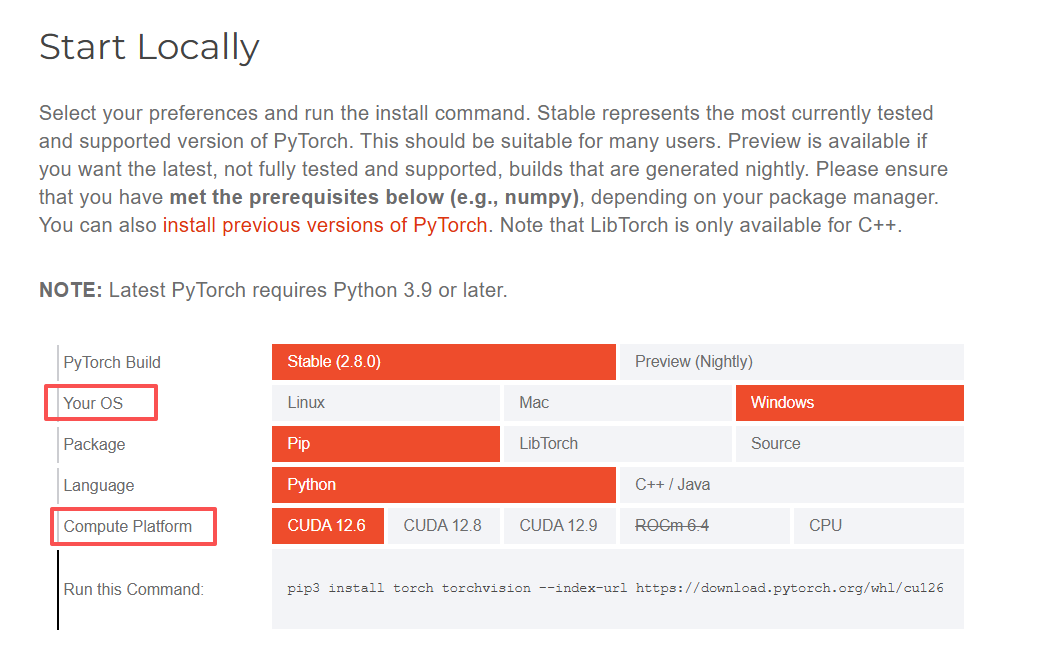Select the LibTorch package option
This screenshot has width=1042, height=666.
pyautogui.click(x=617, y=444)
